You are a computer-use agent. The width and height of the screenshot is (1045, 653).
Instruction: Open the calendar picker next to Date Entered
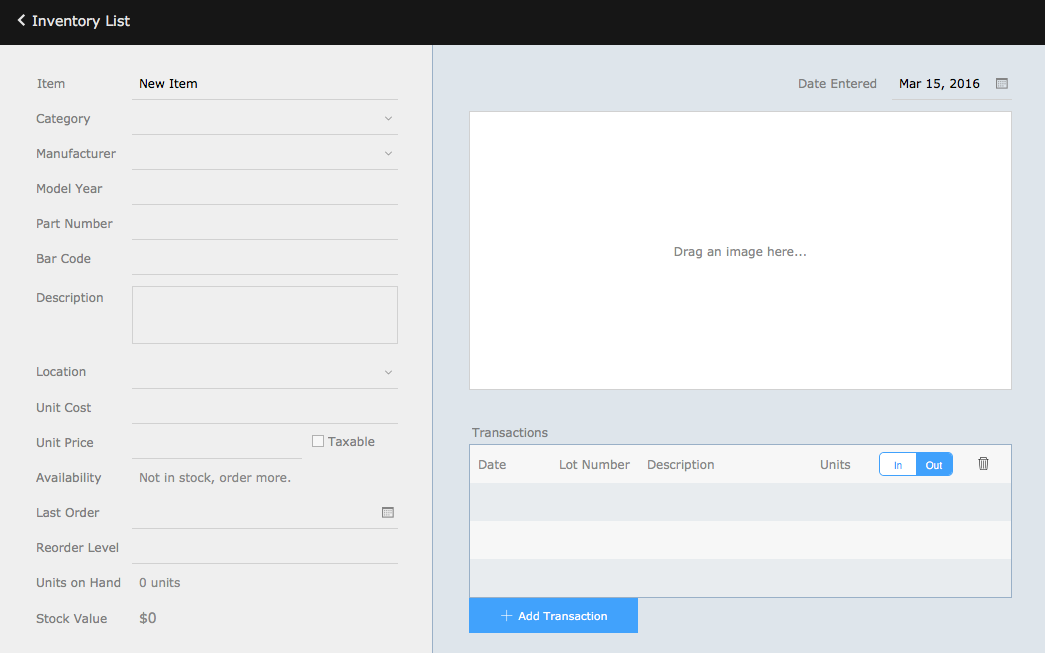pos(1001,83)
